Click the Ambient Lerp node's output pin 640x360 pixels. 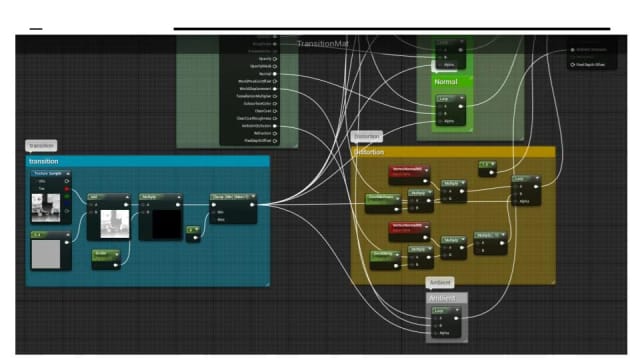(x=456, y=318)
